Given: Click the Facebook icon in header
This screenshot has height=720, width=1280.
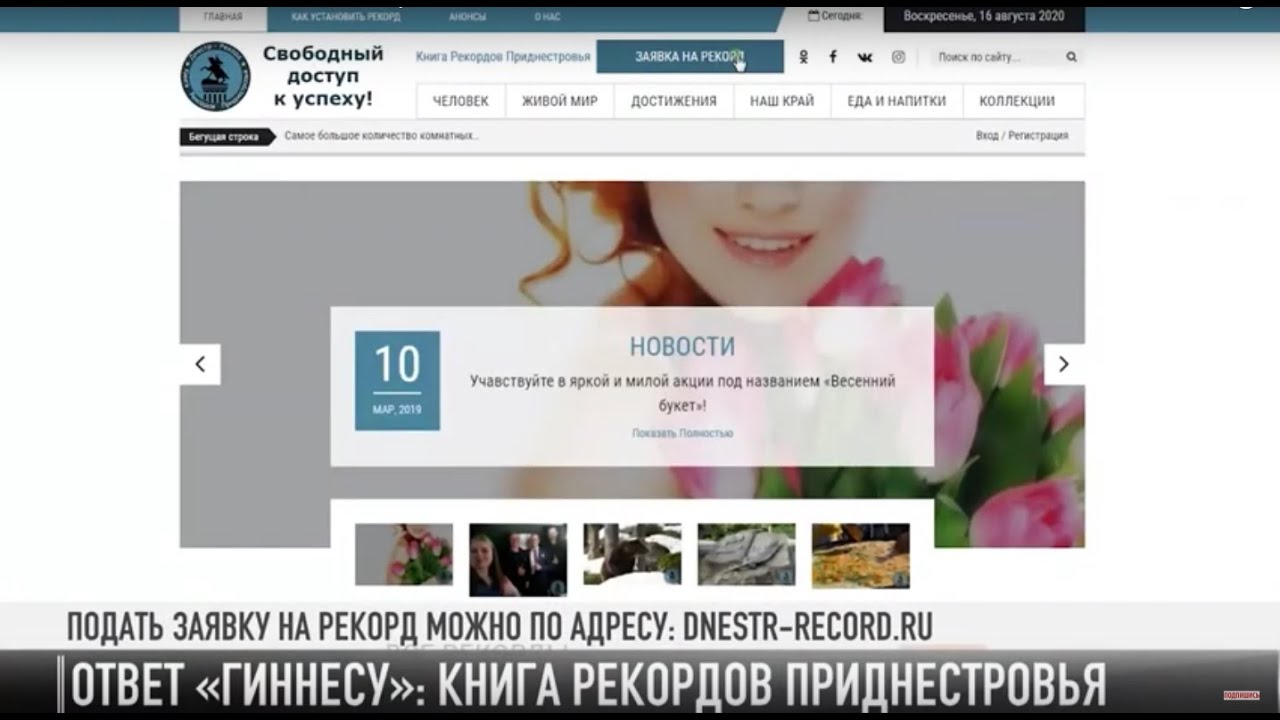Looking at the screenshot, I should tap(833, 57).
